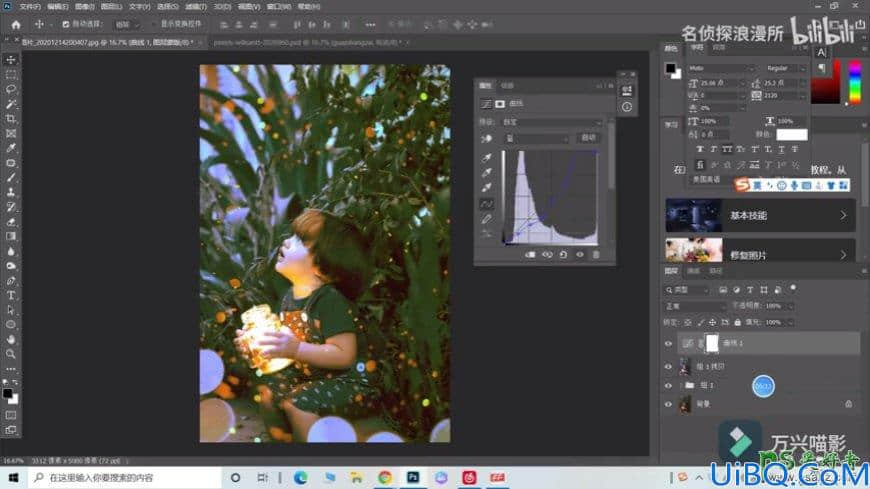Image resolution: width=870 pixels, height=489 pixels.
Task: Select the Crop tool
Action: [x=11, y=119]
